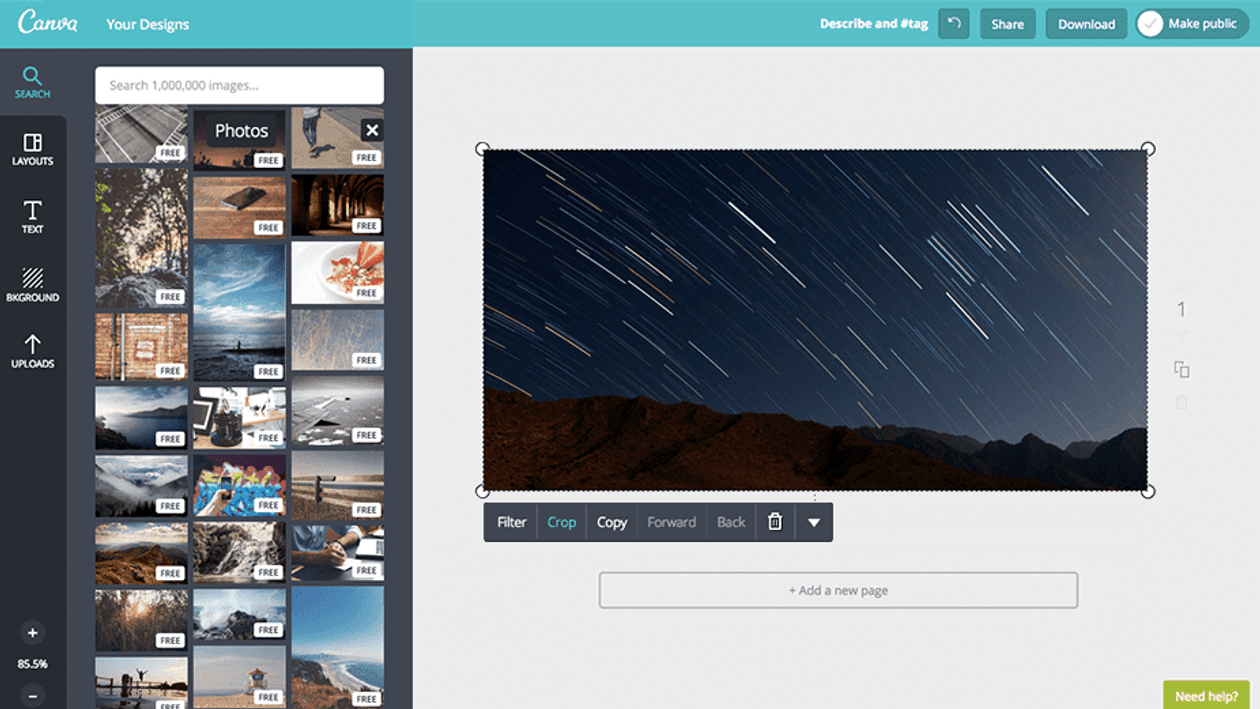Zoom in with the plus button
The width and height of the screenshot is (1260, 709).
(32, 632)
